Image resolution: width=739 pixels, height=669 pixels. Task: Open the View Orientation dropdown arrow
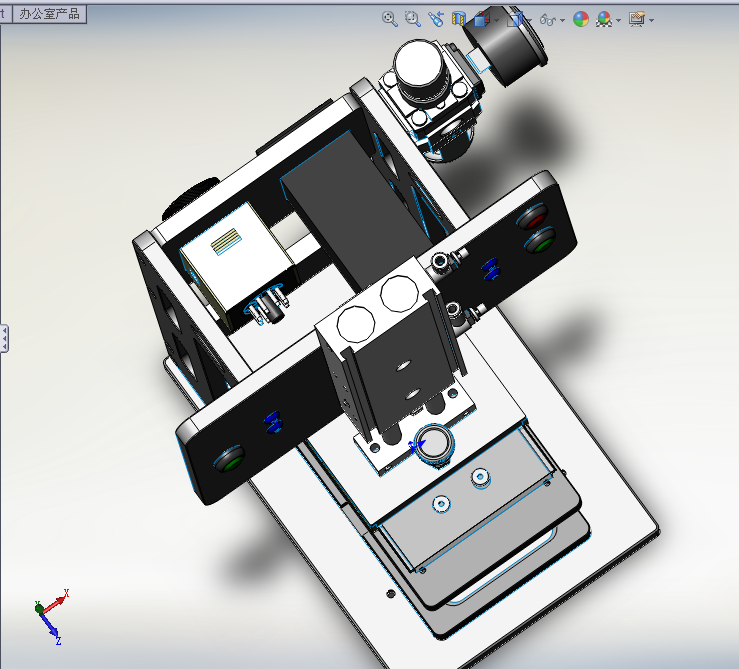coord(497,20)
